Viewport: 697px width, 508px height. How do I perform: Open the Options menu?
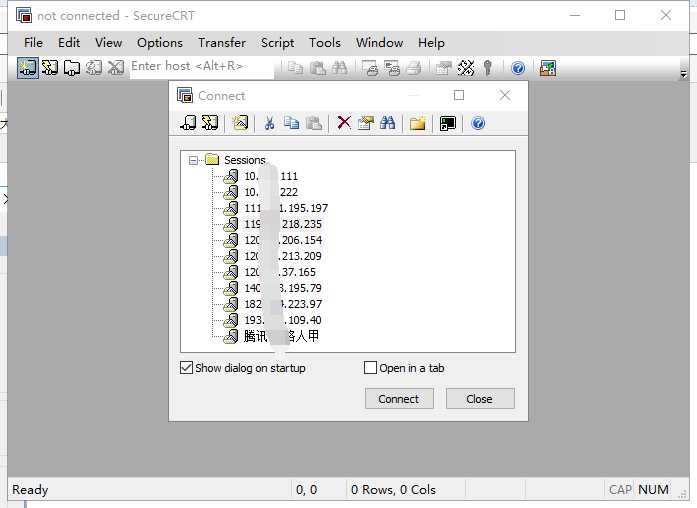click(160, 43)
